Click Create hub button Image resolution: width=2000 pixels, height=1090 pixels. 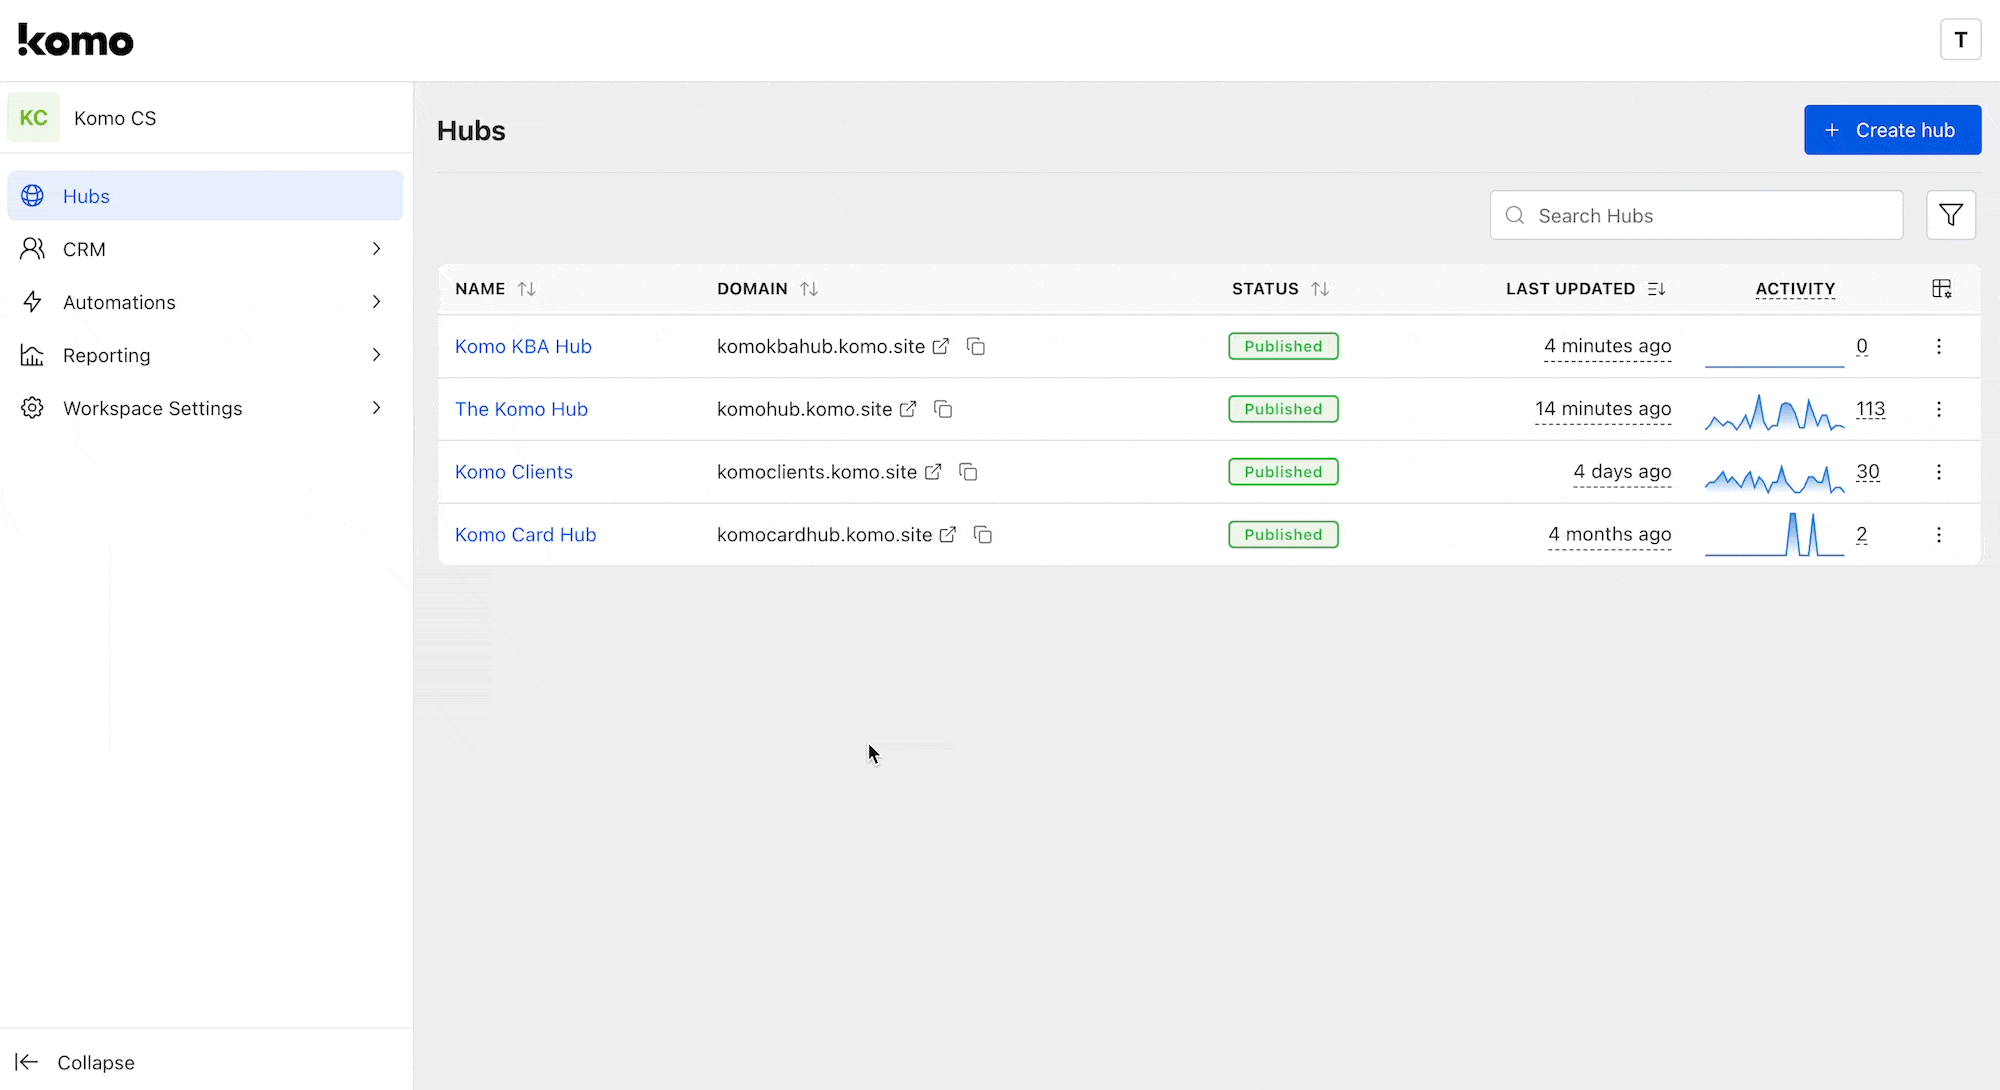(x=1893, y=129)
